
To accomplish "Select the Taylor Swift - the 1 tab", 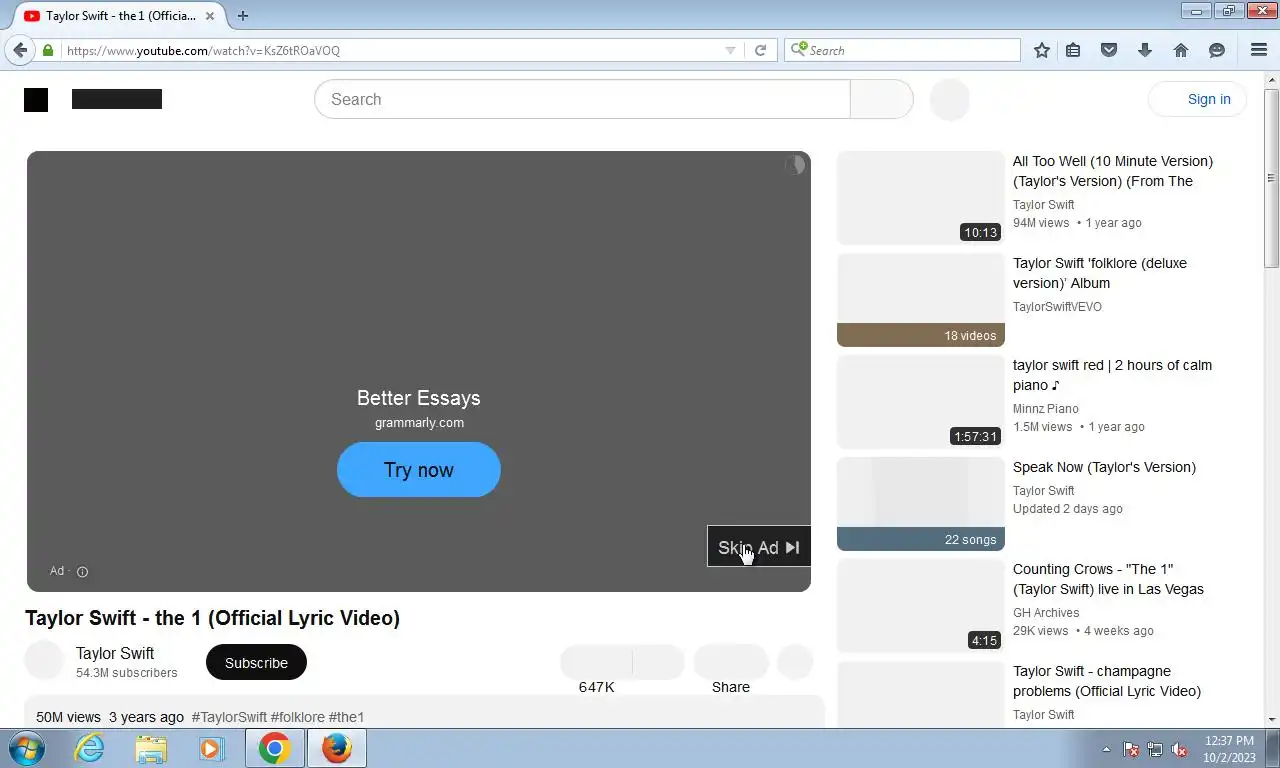I will pos(120,16).
